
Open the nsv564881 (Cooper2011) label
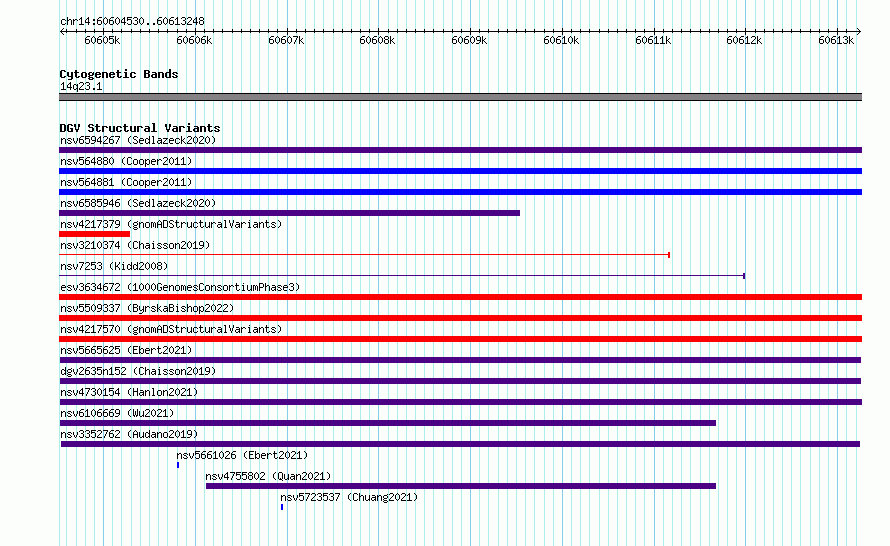coord(126,182)
